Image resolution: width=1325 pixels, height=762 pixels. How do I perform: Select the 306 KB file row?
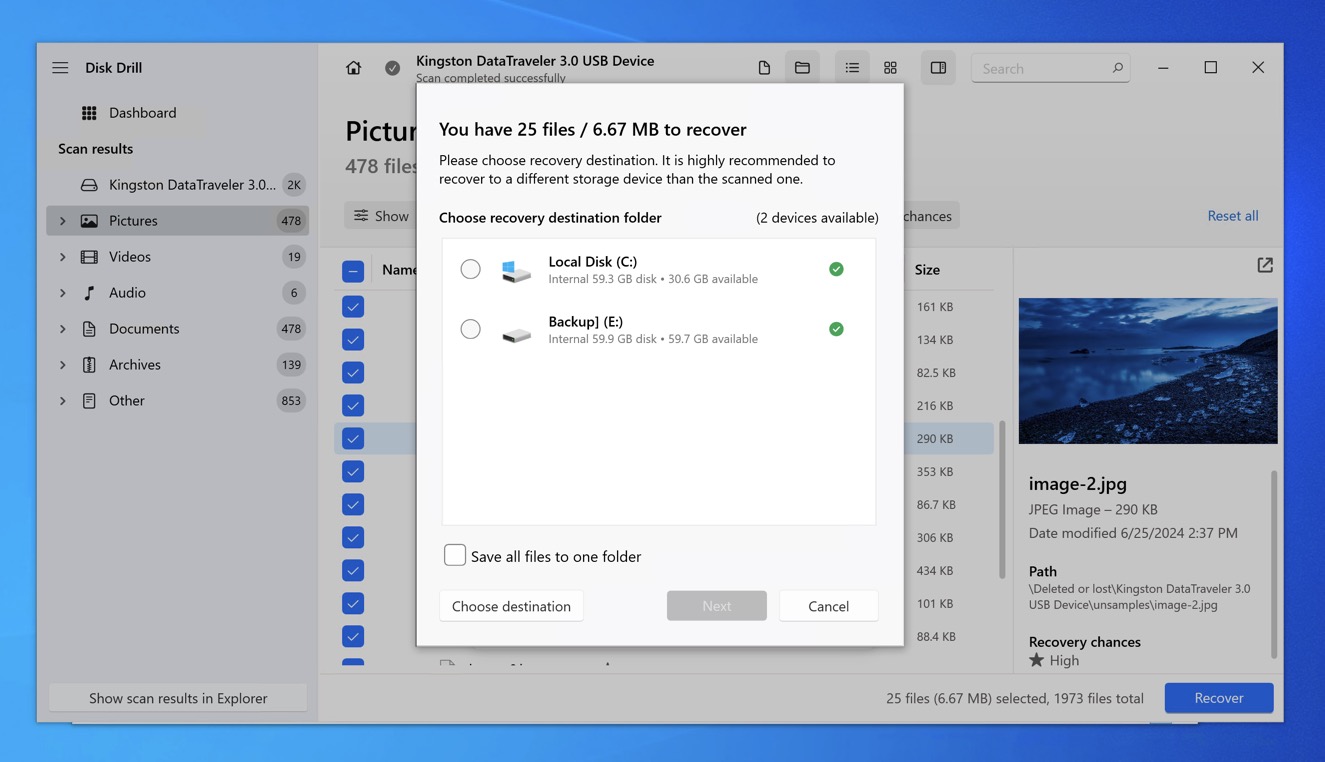(x=665, y=537)
